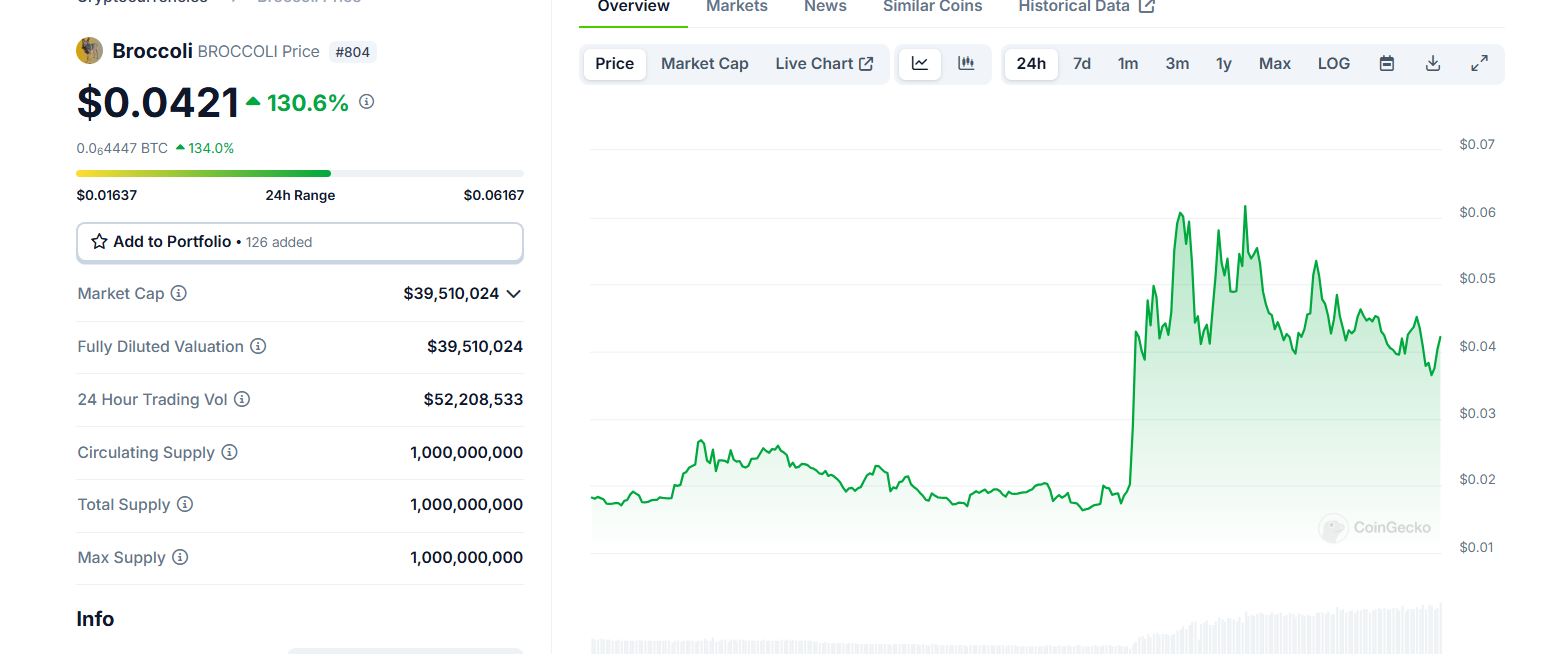
Task: Open the Similar Coins tab
Action: click(933, 7)
